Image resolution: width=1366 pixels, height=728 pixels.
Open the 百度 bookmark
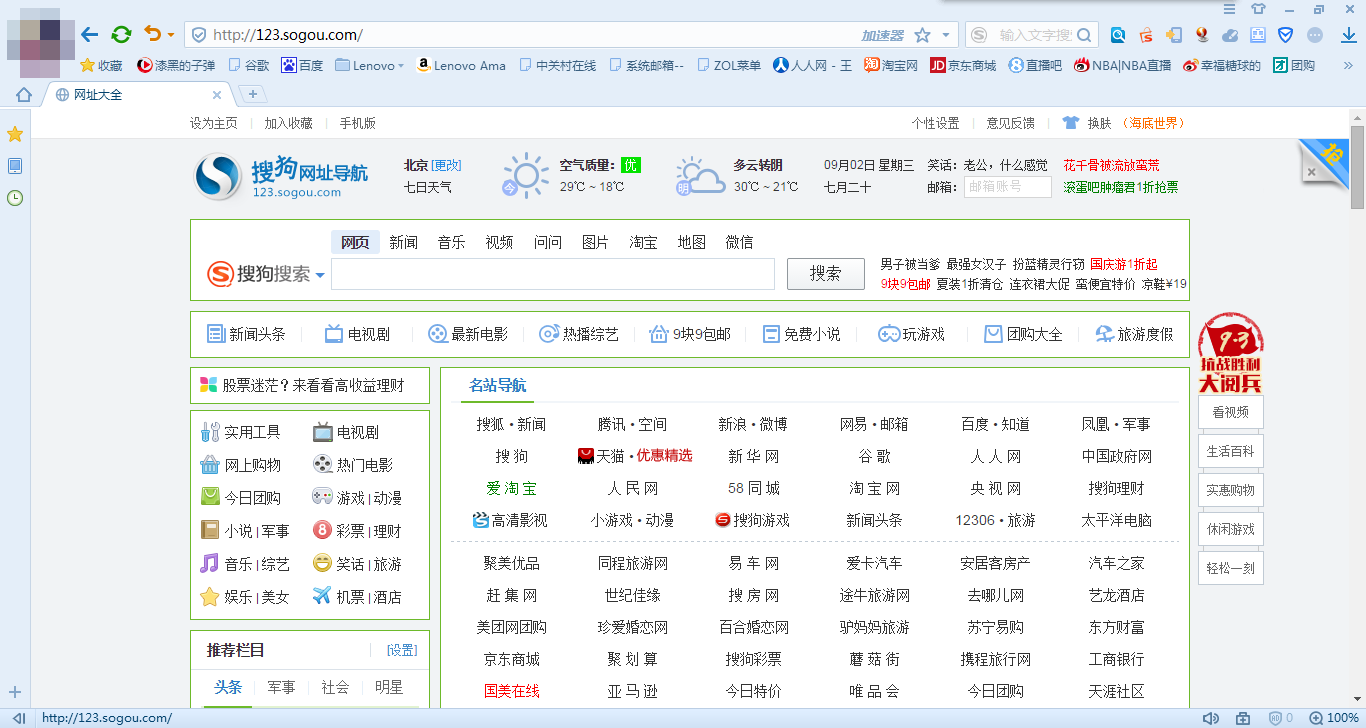click(302, 65)
